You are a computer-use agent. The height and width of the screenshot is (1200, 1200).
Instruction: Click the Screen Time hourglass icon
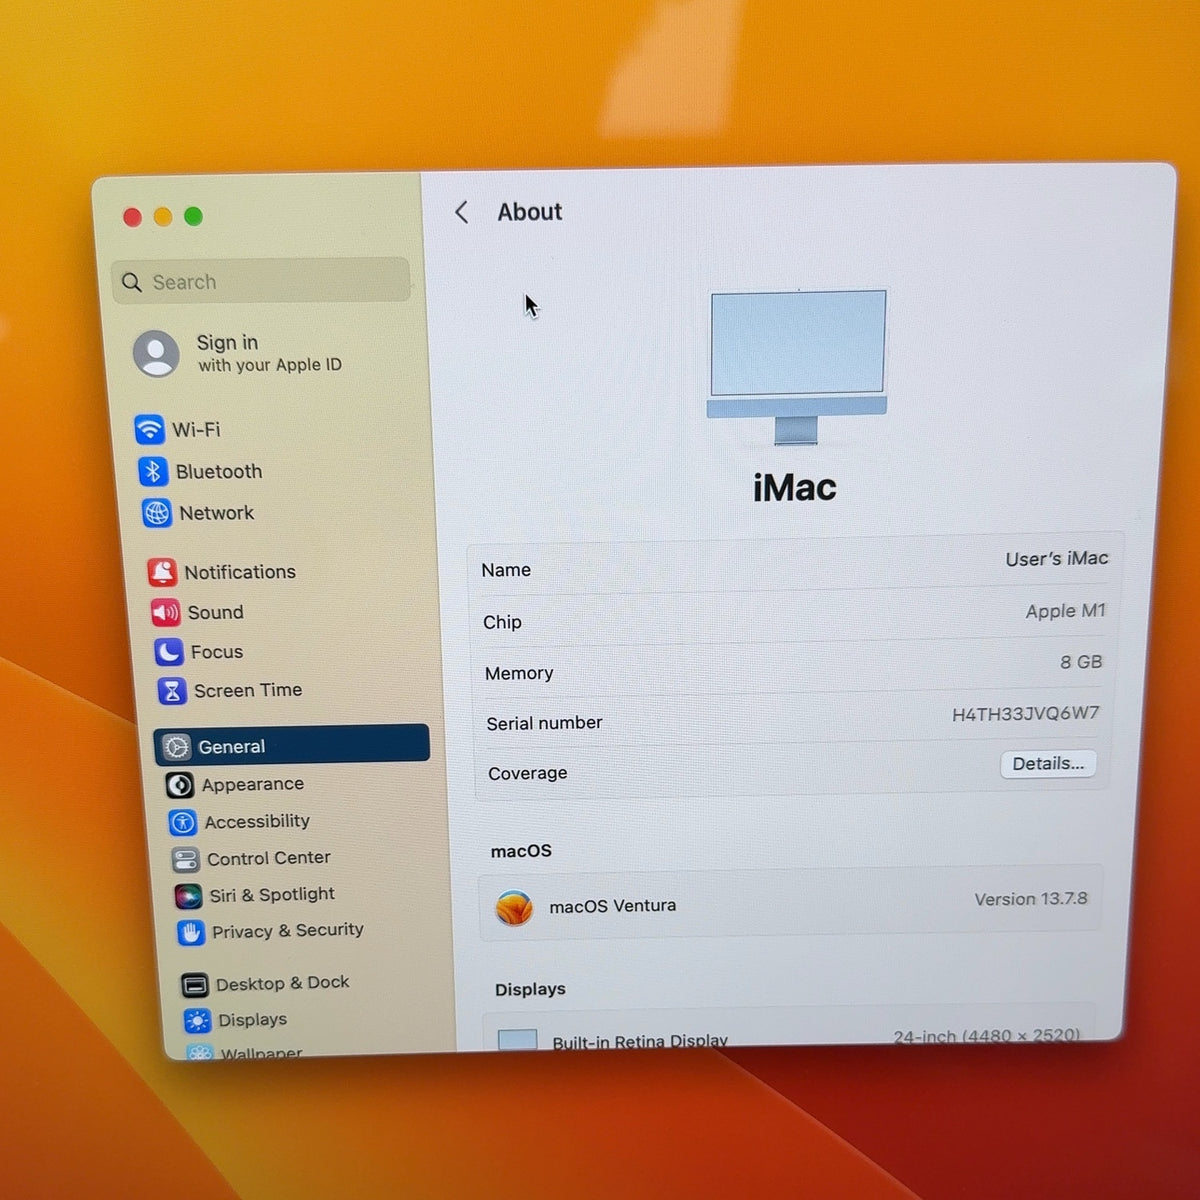172,691
